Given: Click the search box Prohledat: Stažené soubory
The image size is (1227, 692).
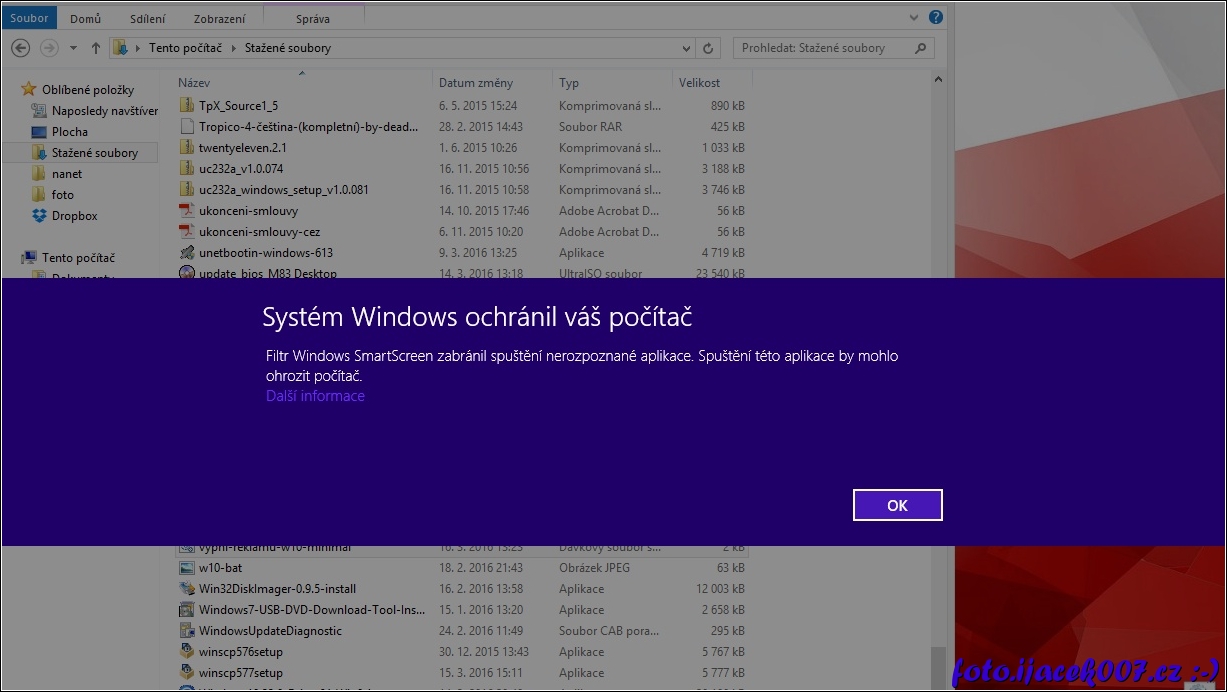Looking at the screenshot, I should coord(825,48).
